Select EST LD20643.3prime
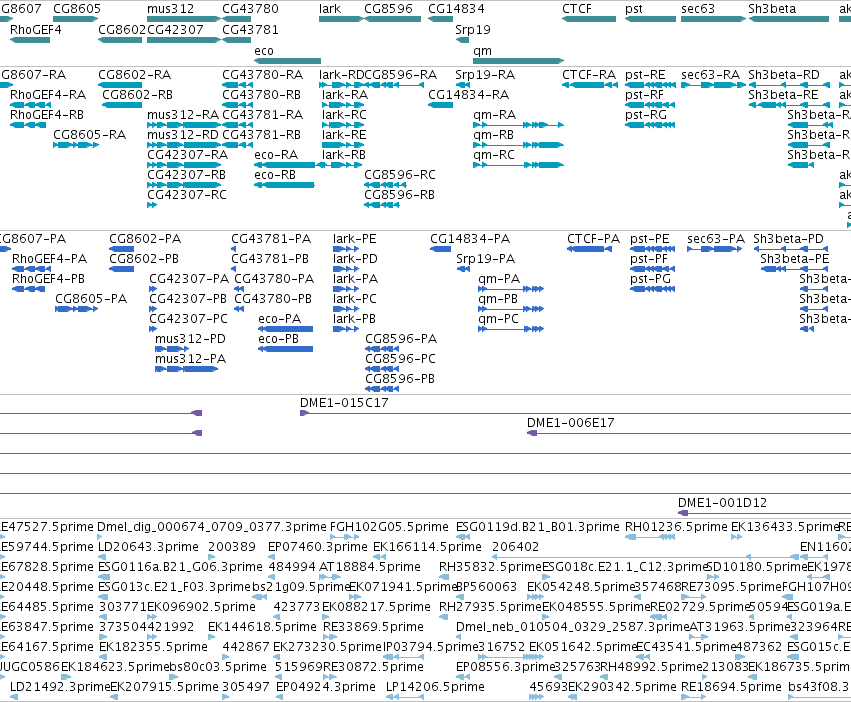This screenshot has height=702, width=851. coord(148,547)
